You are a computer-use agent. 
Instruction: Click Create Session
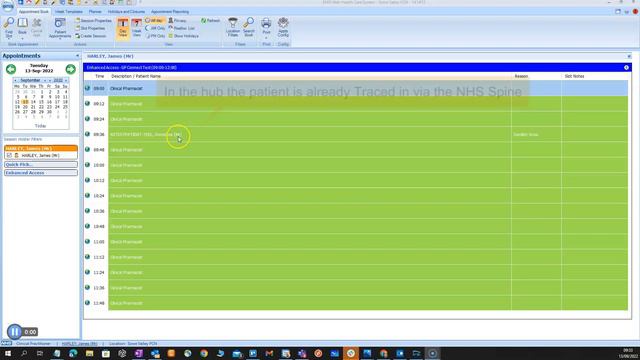coord(91,36)
